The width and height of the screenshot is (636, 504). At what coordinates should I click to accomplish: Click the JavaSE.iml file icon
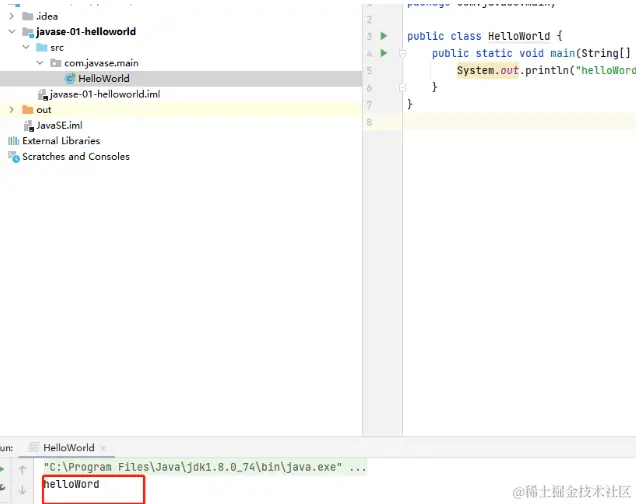coord(28,126)
